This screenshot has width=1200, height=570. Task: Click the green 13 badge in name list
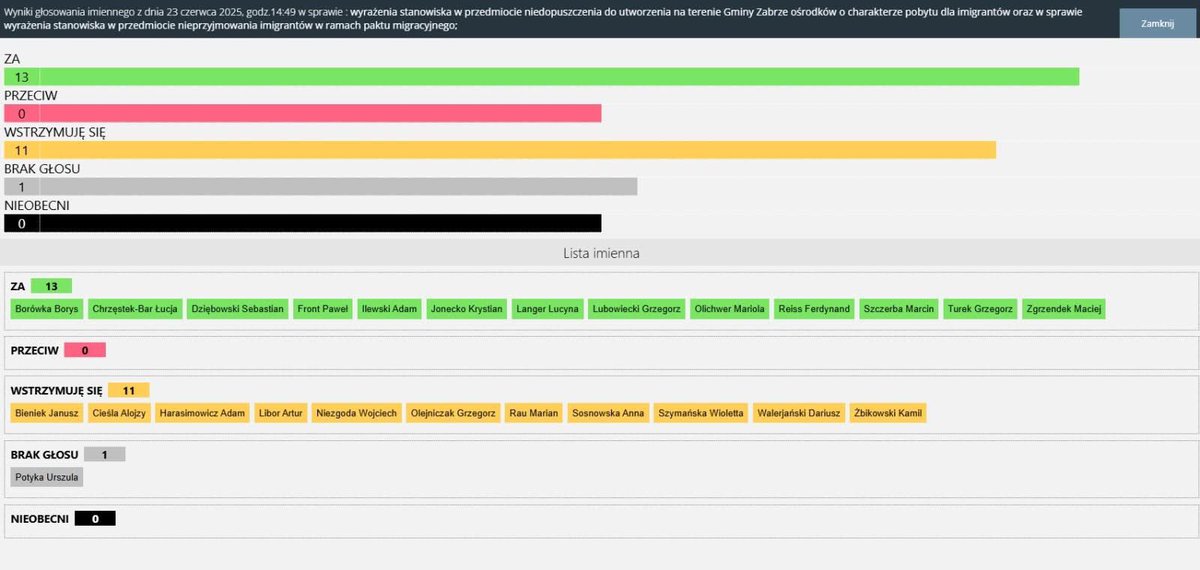[x=51, y=286]
